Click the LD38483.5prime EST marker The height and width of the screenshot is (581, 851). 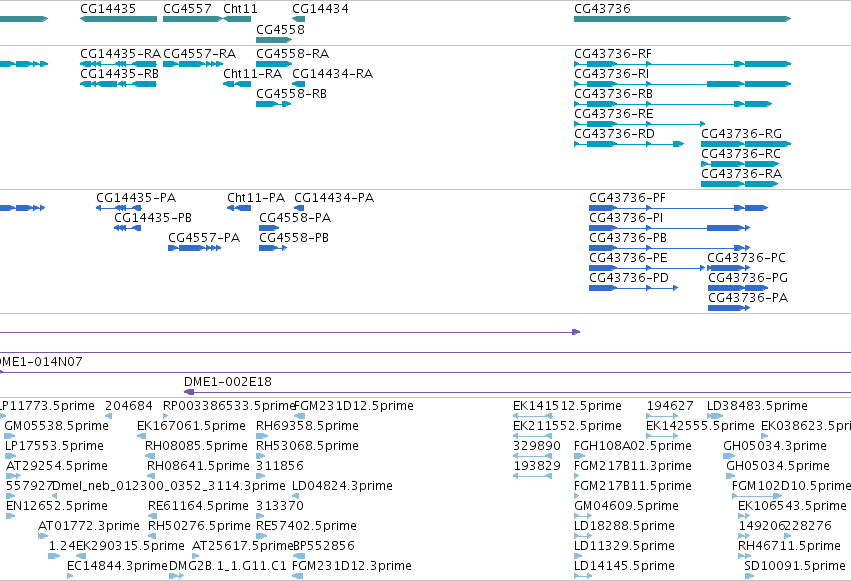tap(715, 416)
